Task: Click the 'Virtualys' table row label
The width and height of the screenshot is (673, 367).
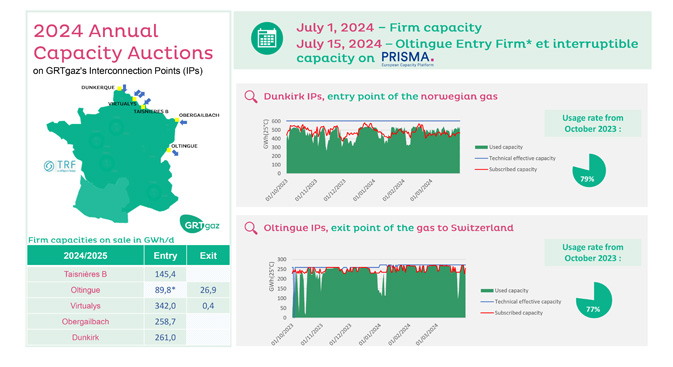Action: point(85,306)
